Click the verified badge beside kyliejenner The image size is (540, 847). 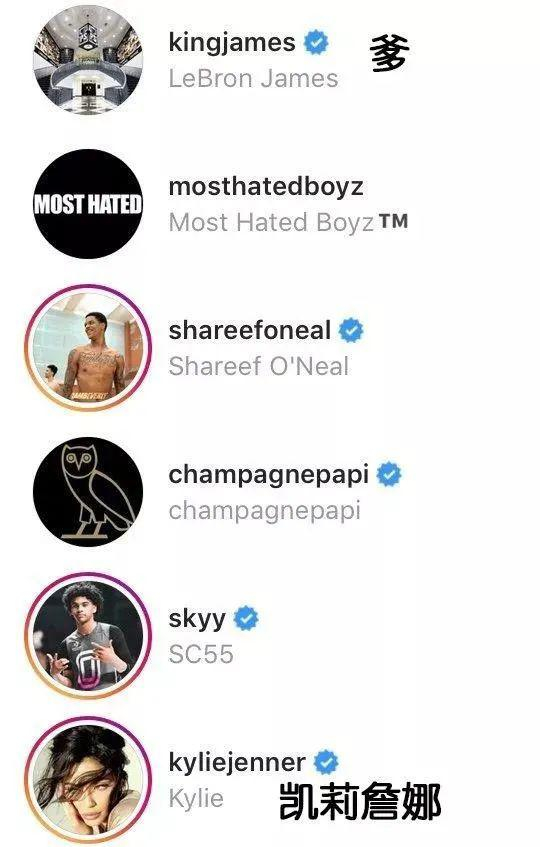click(x=326, y=762)
